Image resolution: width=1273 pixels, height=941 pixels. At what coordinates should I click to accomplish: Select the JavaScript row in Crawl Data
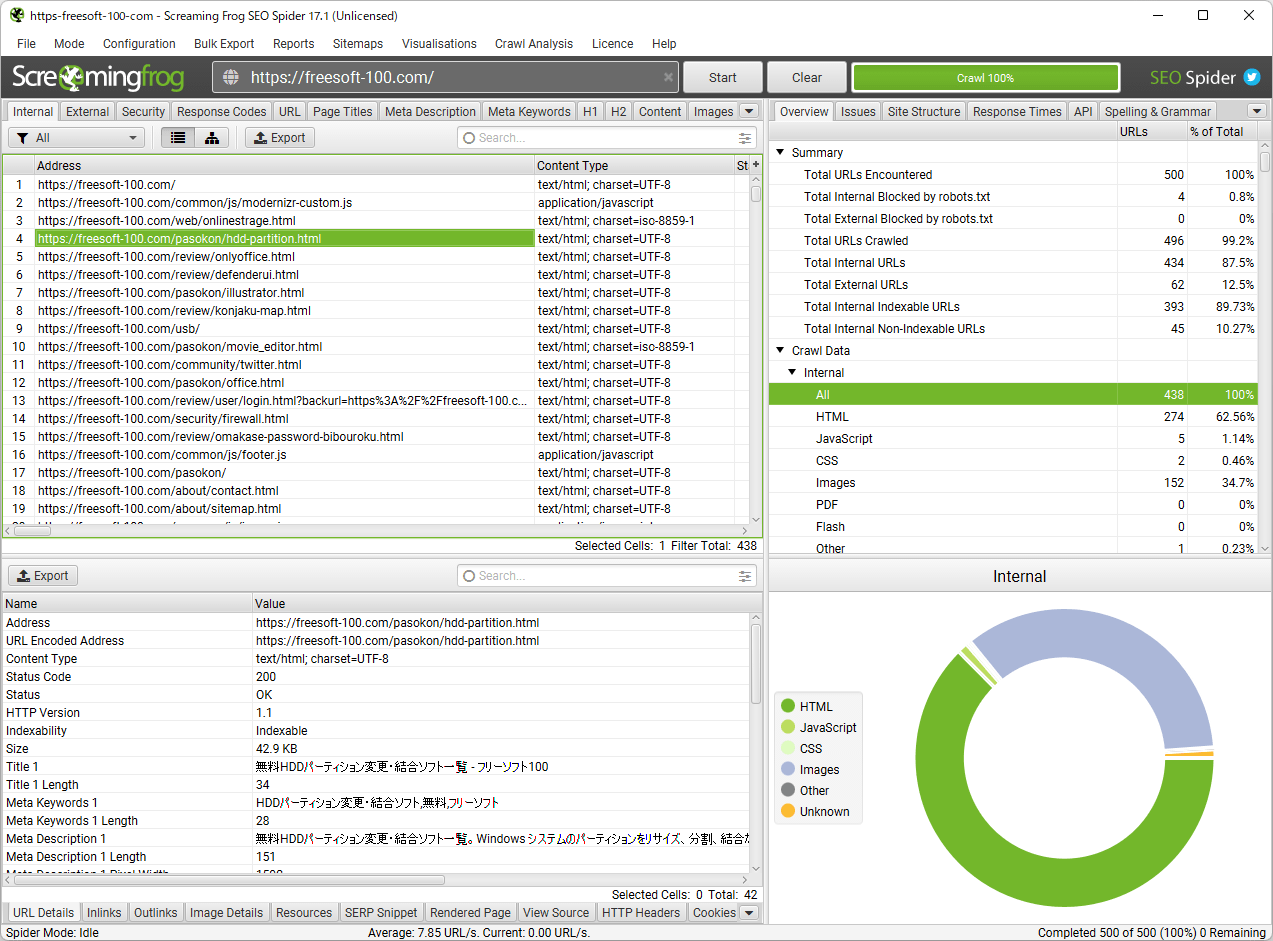click(x=1013, y=439)
